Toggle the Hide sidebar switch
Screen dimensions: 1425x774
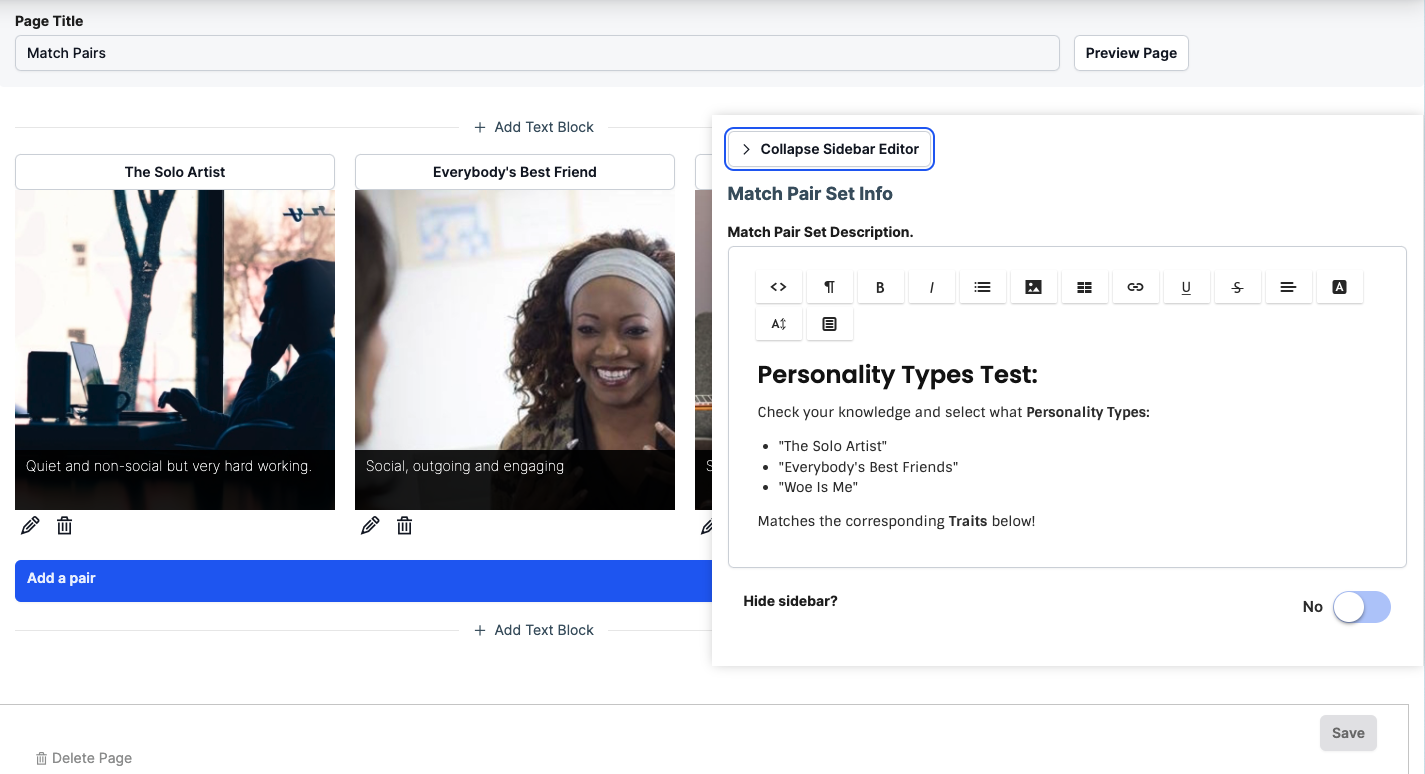(x=1361, y=607)
